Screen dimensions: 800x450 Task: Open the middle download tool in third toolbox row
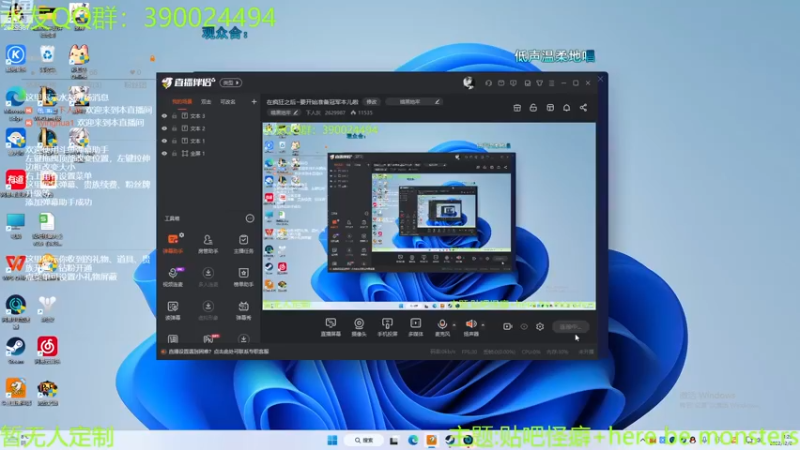point(208,310)
